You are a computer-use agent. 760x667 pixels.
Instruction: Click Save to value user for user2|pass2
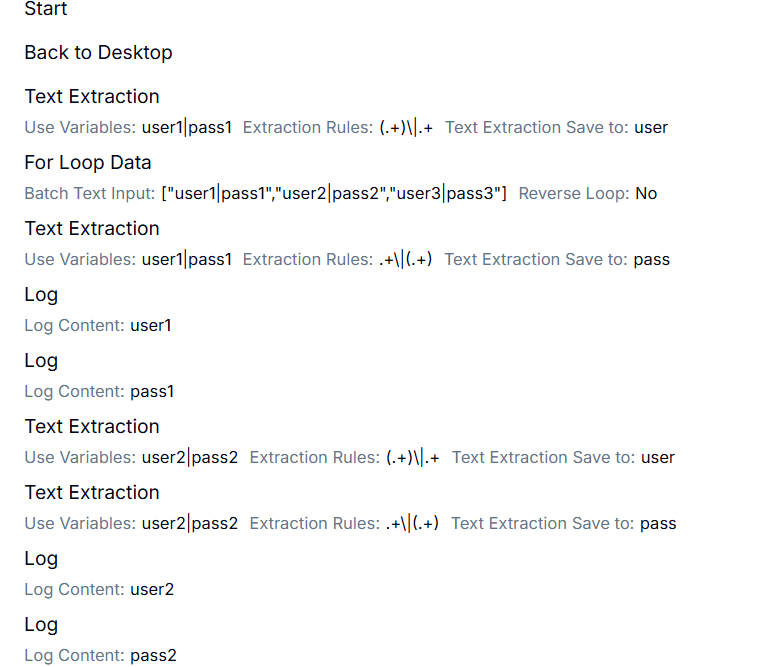657,457
